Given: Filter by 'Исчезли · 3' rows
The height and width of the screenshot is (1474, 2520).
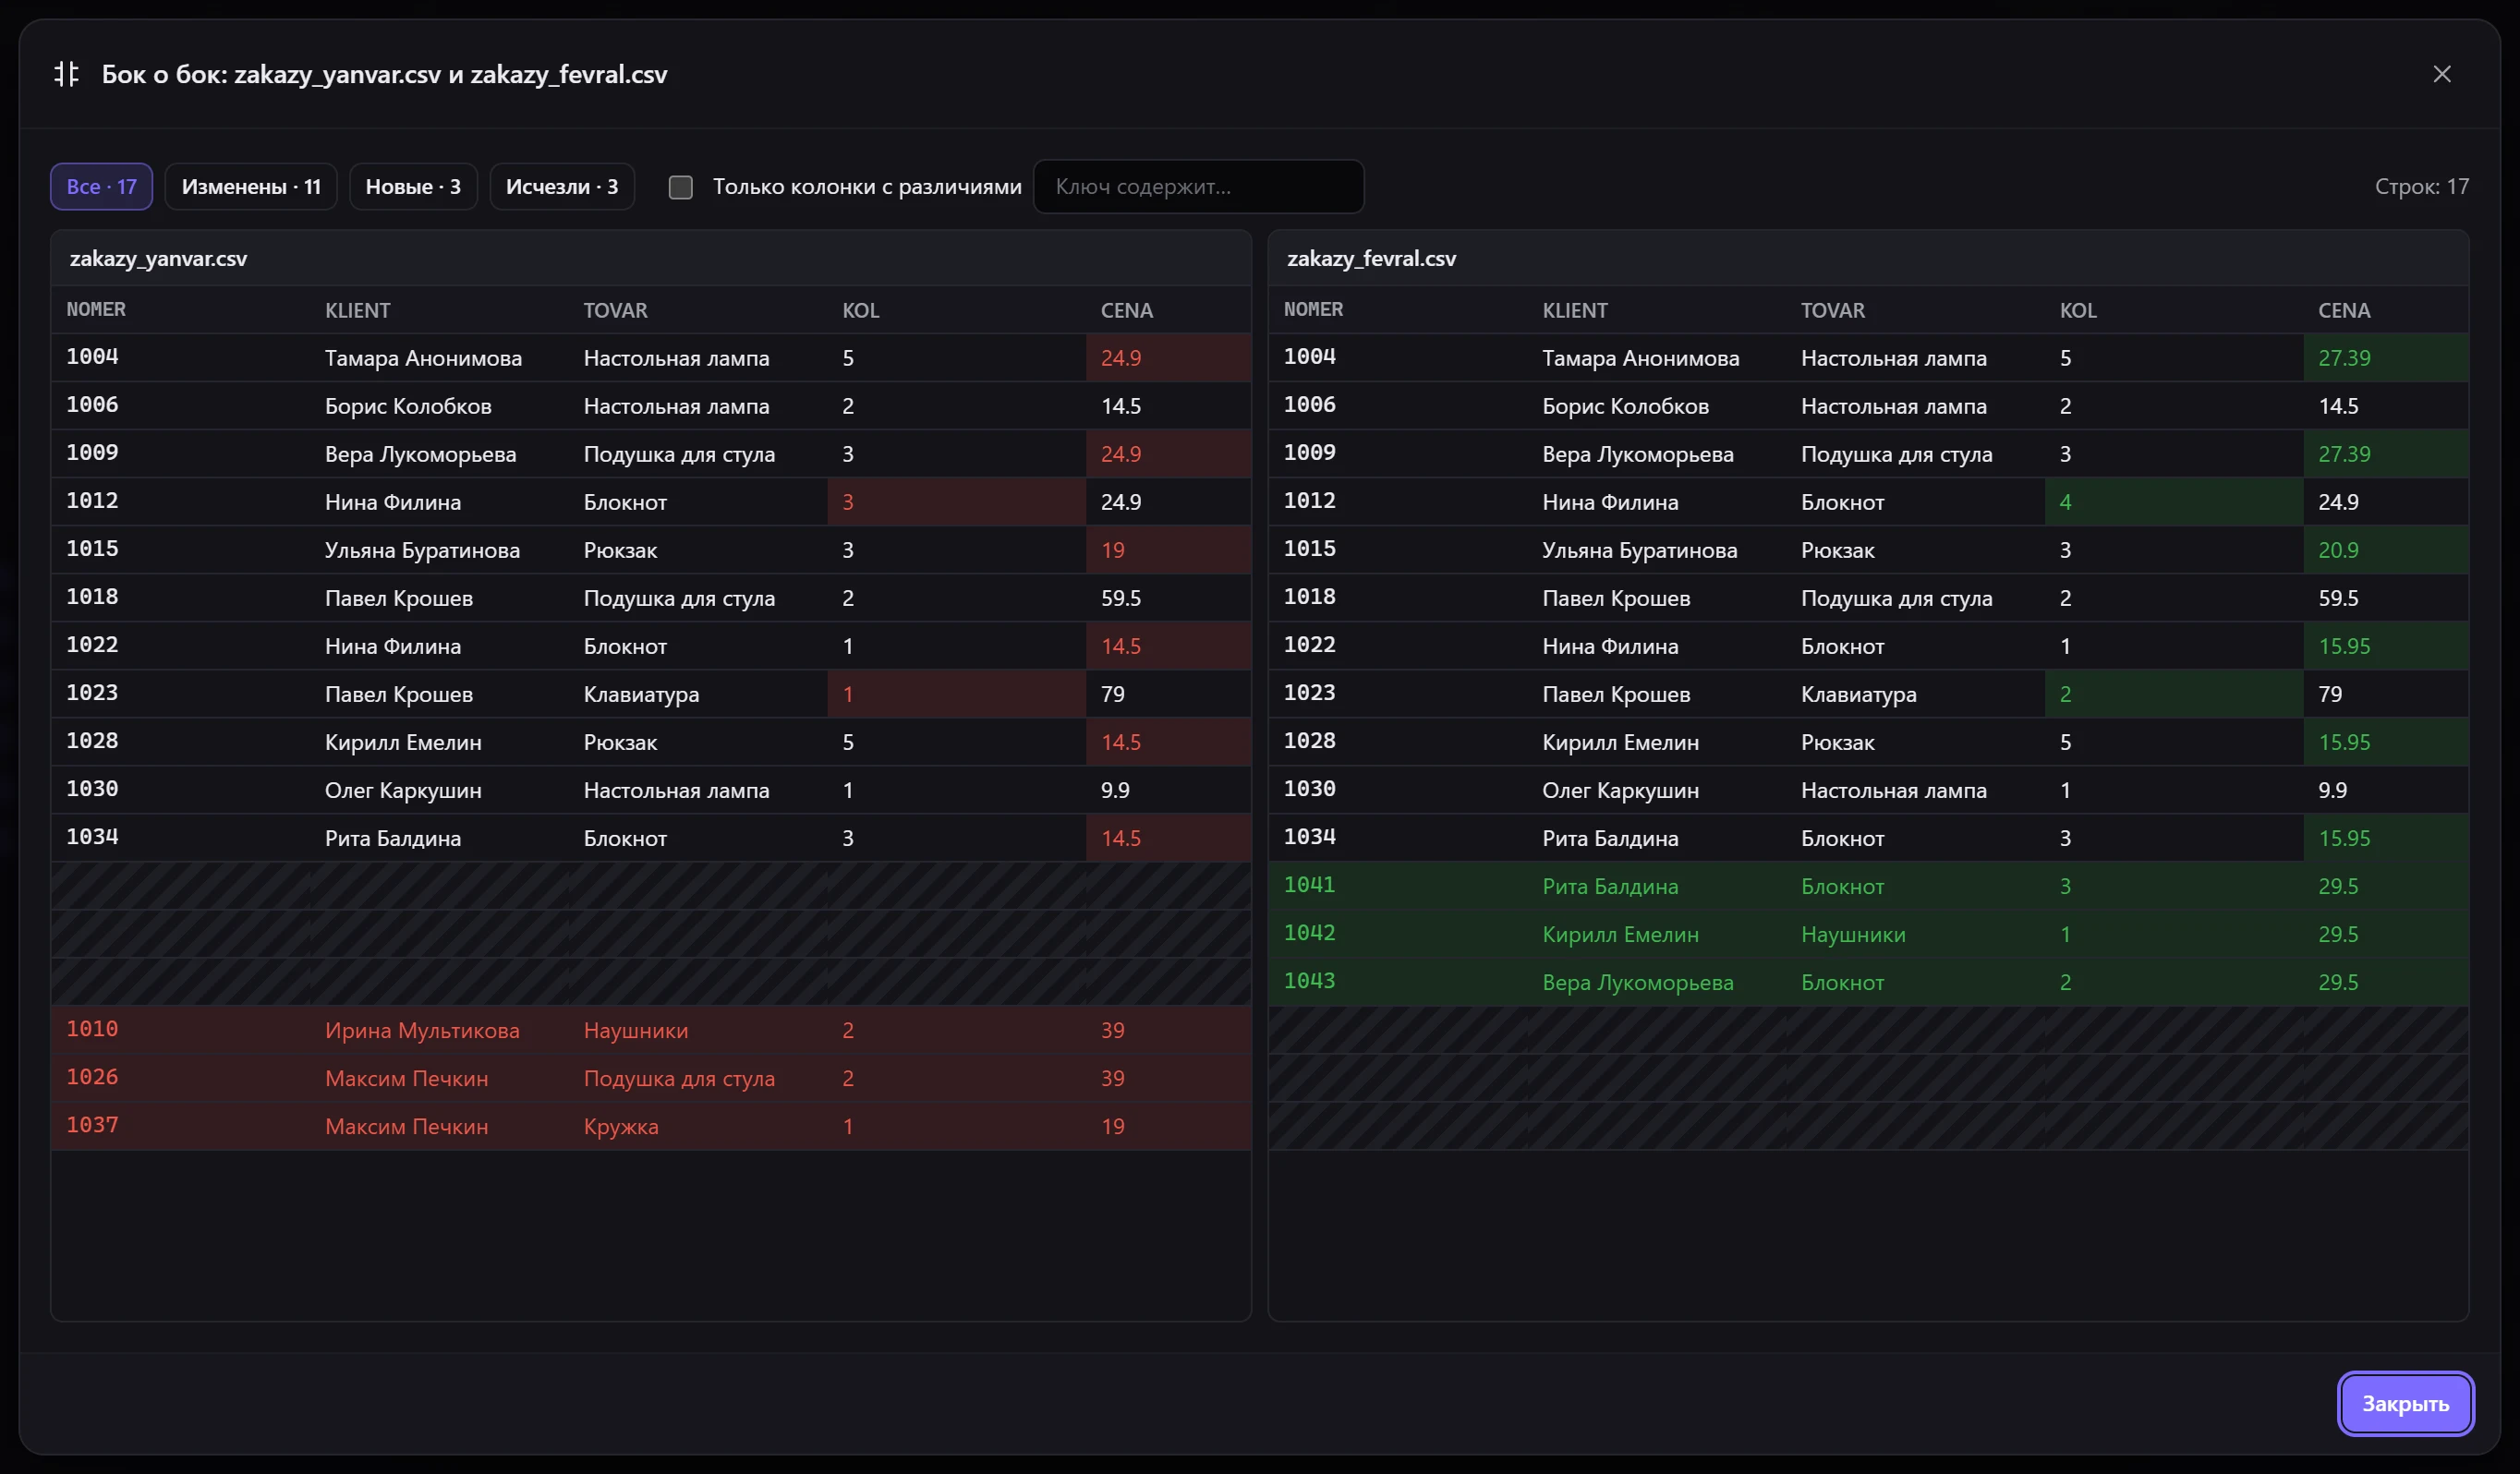Looking at the screenshot, I should coord(562,186).
